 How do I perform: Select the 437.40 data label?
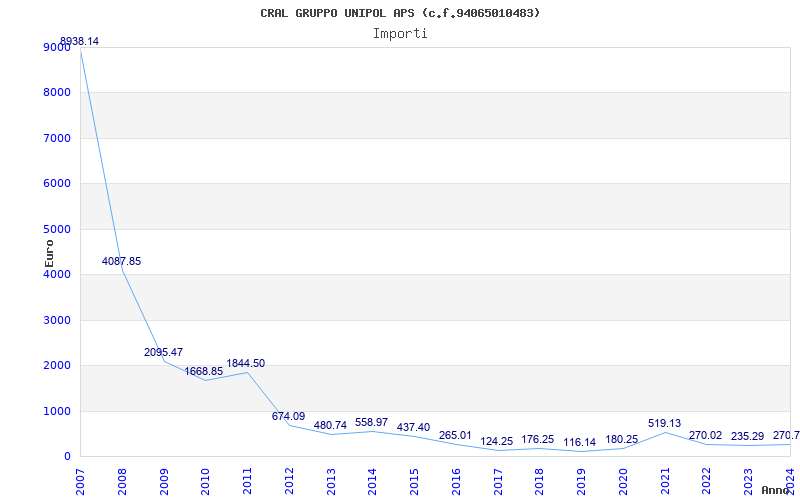[413, 428]
